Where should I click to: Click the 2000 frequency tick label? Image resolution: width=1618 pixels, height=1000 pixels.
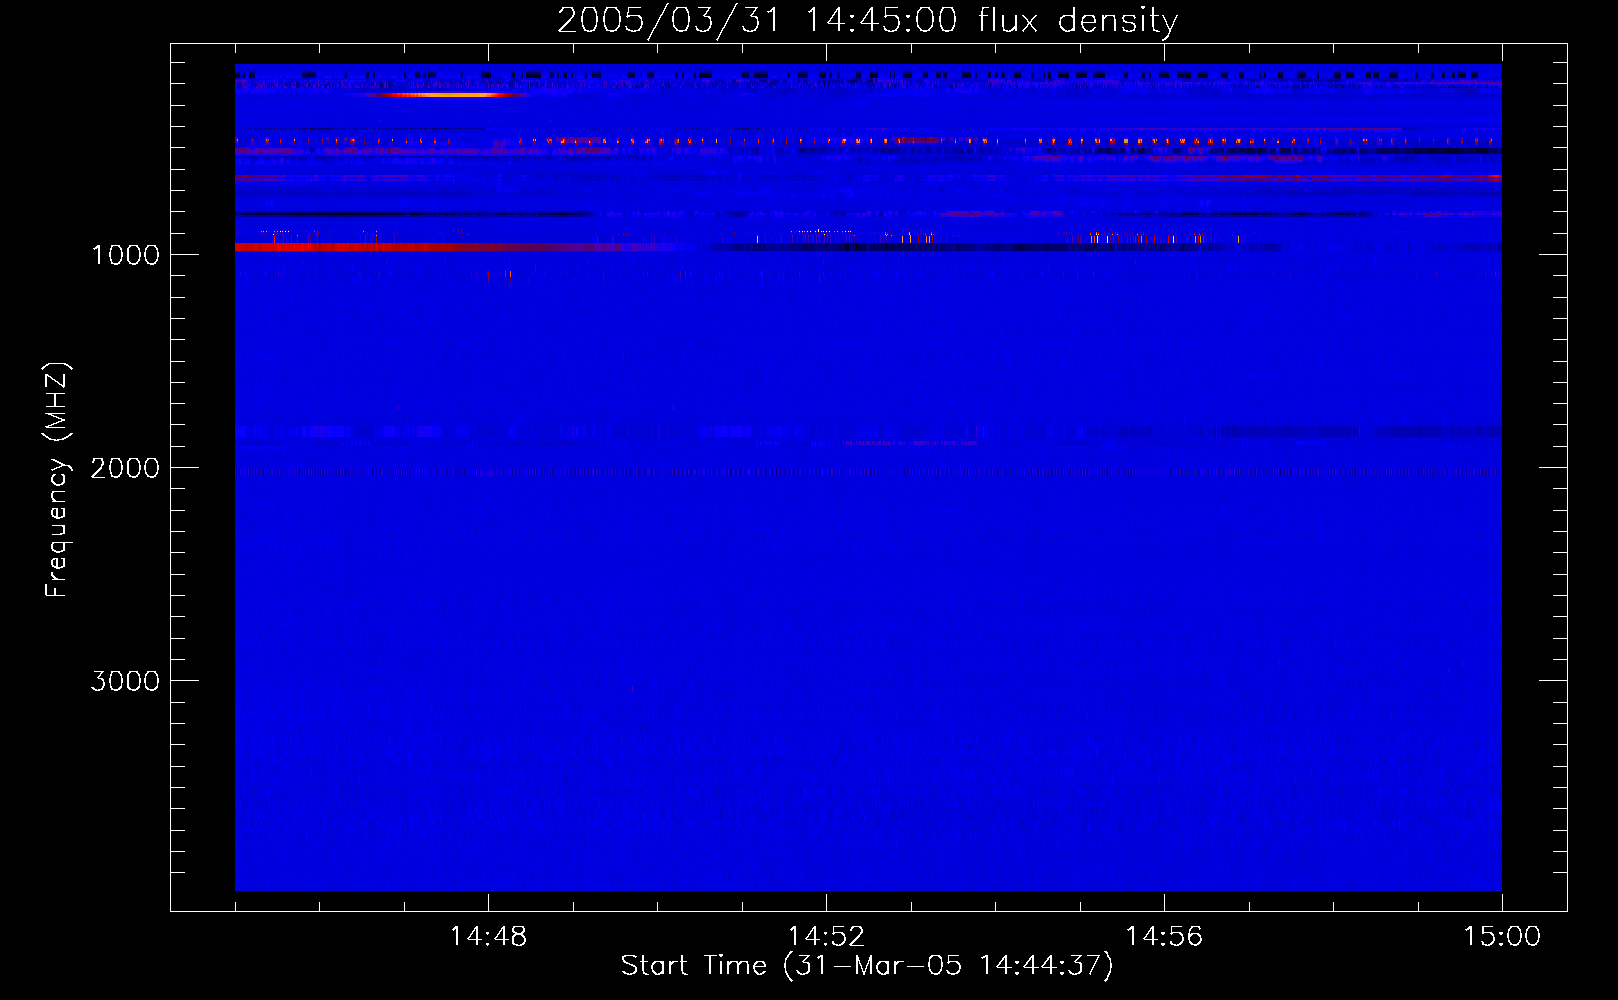[x=125, y=468]
